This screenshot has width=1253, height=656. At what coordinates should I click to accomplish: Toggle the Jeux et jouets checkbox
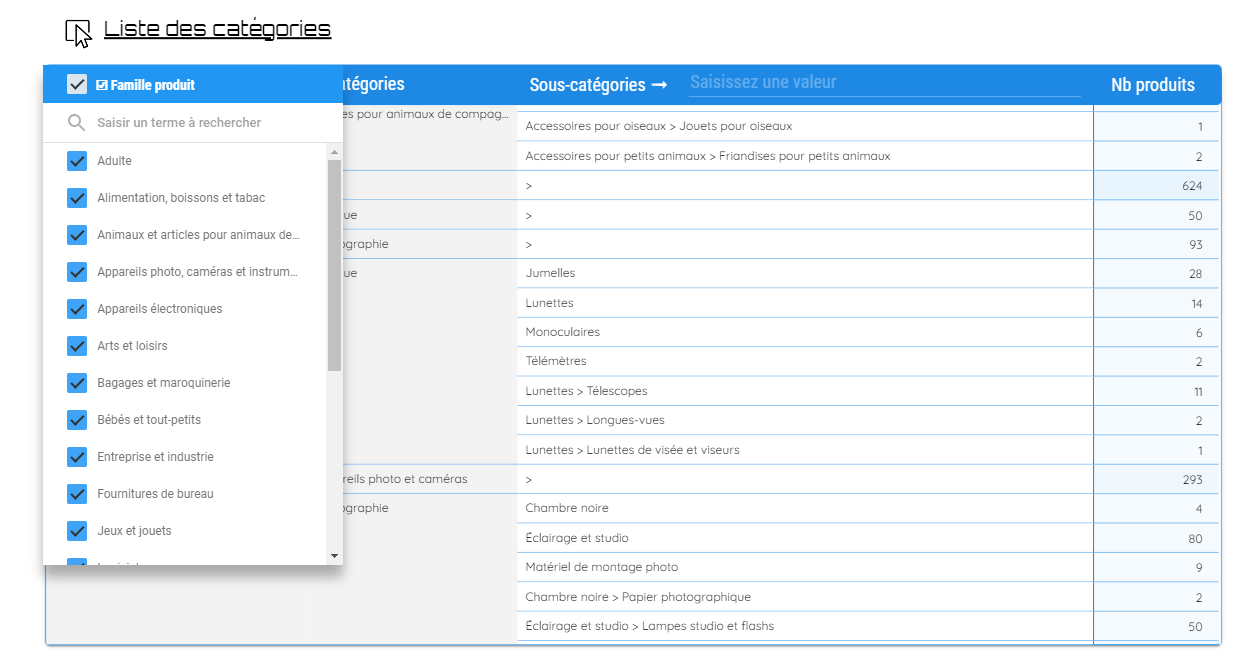point(77,531)
